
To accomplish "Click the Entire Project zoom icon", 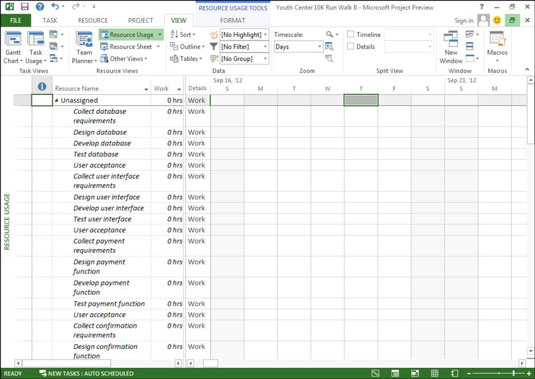I will (x=329, y=46).
